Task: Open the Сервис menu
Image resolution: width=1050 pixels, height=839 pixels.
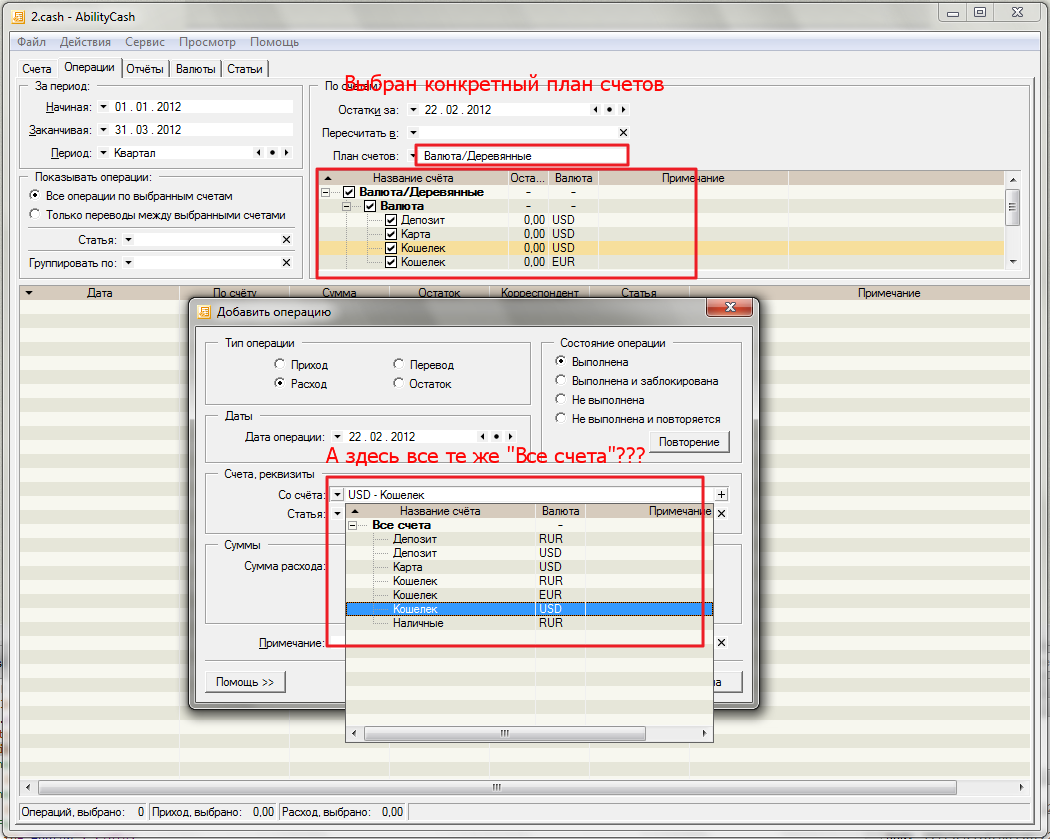Action: 145,42
